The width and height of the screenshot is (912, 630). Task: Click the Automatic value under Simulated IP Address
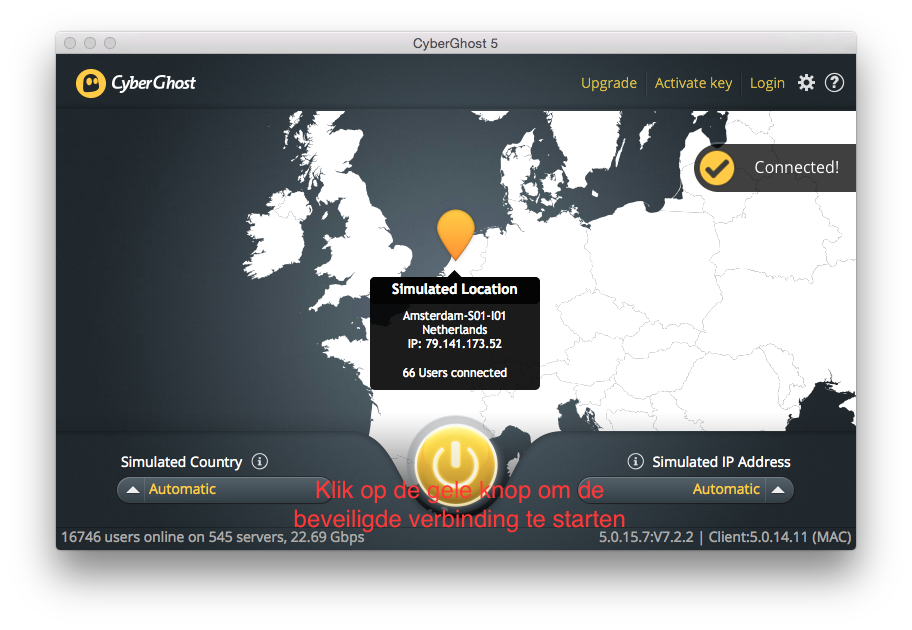[726, 490]
